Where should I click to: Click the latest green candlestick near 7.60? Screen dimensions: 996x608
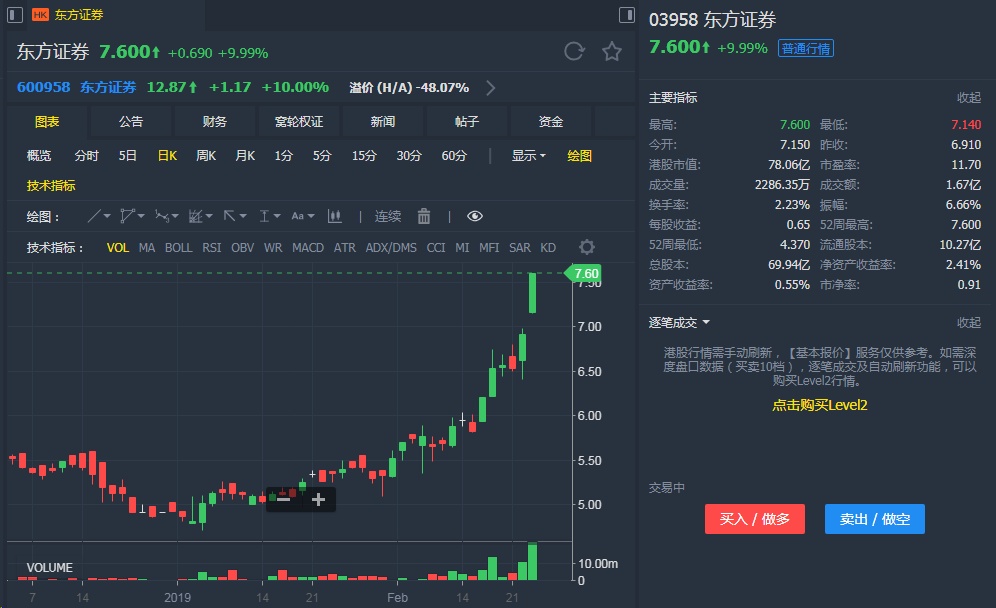pos(532,293)
